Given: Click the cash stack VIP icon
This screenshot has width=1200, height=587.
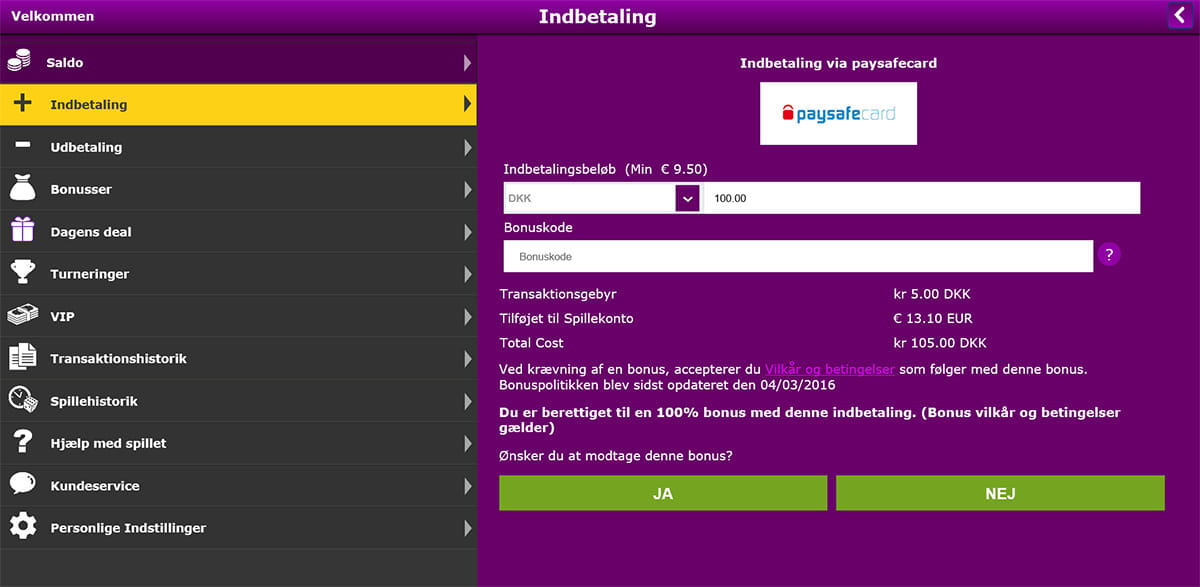Looking at the screenshot, I should [x=22, y=316].
